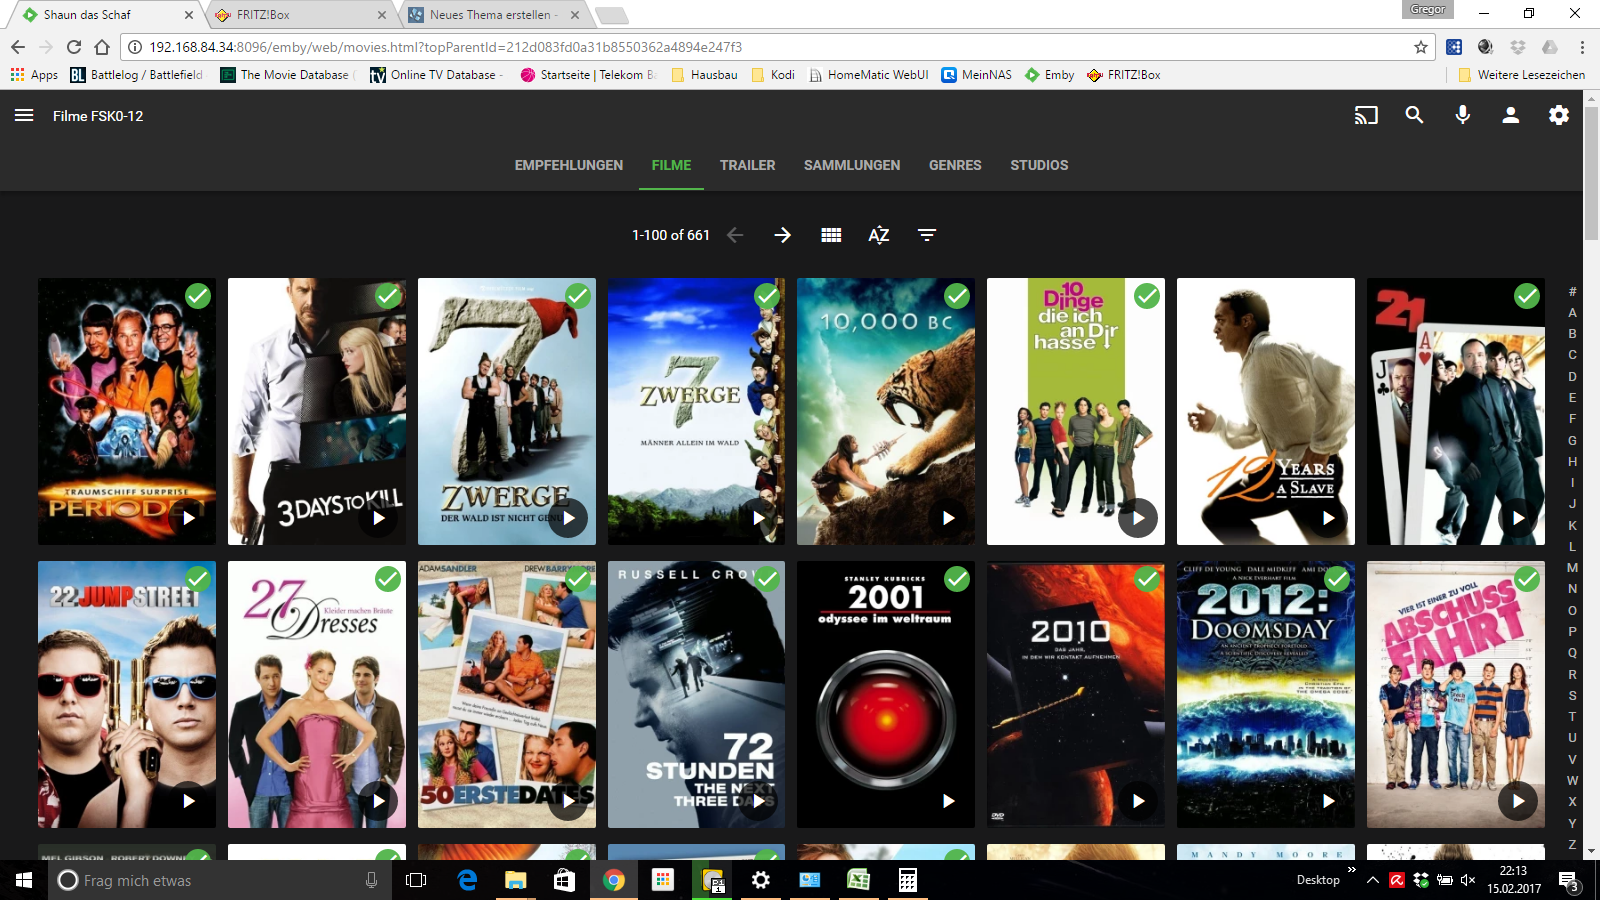The image size is (1600, 900).
Task: Click the Cortana search box
Action: pyautogui.click(x=220, y=880)
